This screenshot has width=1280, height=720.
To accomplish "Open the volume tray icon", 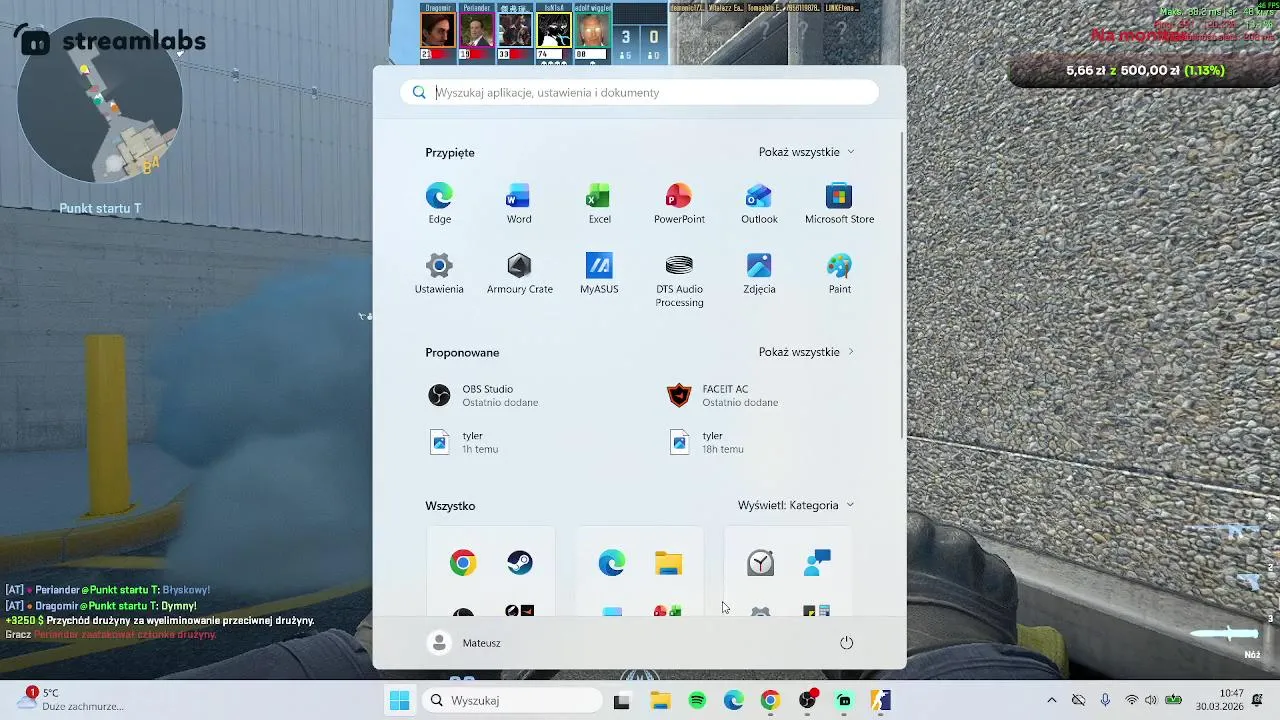I will (x=1151, y=700).
